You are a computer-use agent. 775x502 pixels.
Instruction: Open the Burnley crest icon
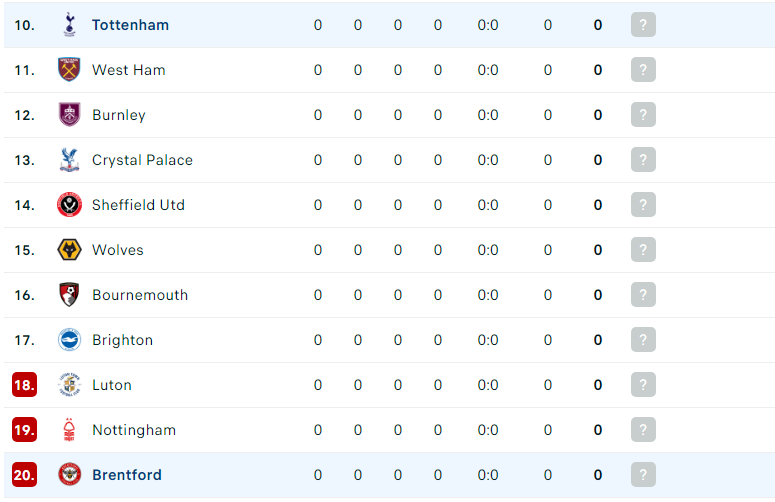click(x=69, y=115)
